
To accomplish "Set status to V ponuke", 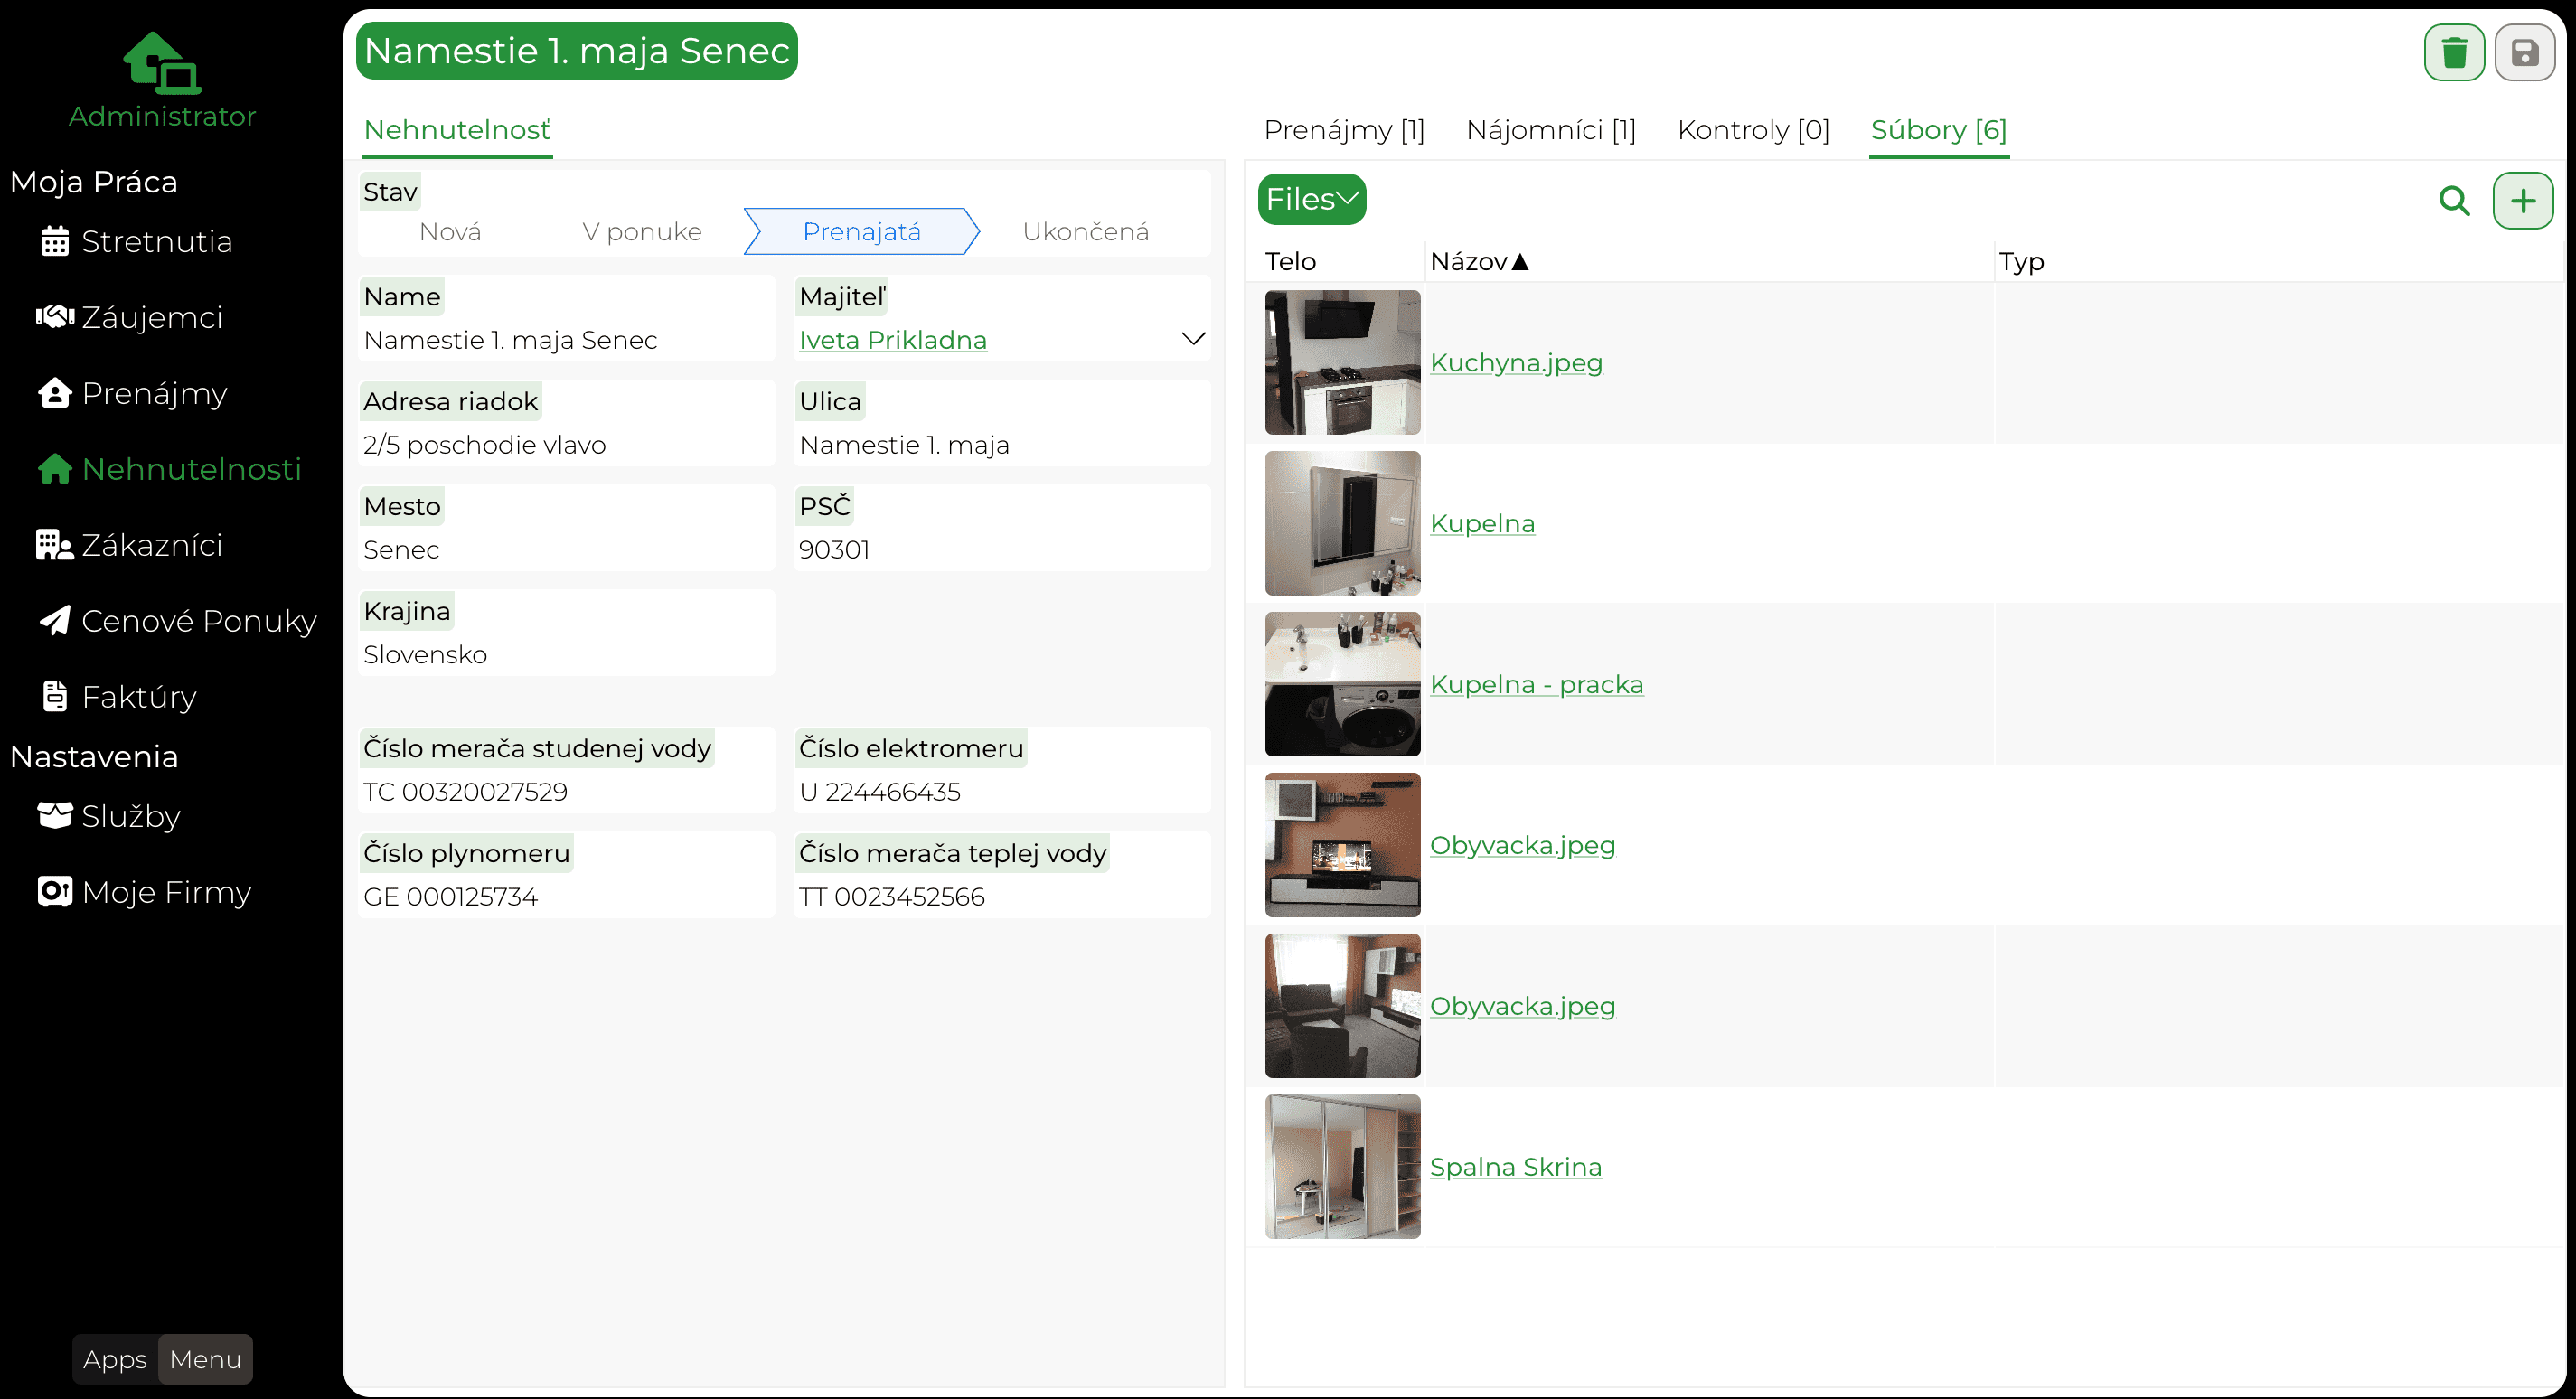I will [642, 232].
